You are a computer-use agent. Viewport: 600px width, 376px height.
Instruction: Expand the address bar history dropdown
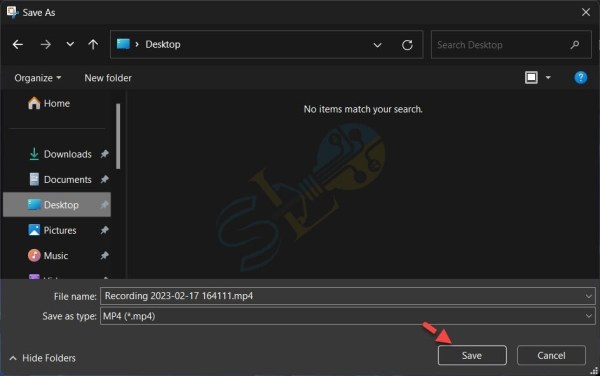(x=377, y=45)
